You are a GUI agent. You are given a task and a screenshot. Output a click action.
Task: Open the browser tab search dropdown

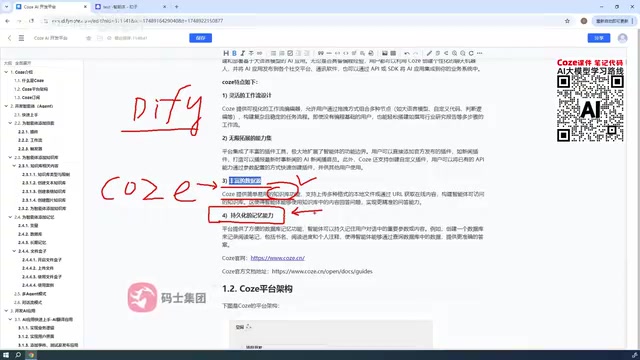click(x=6, y=7)
